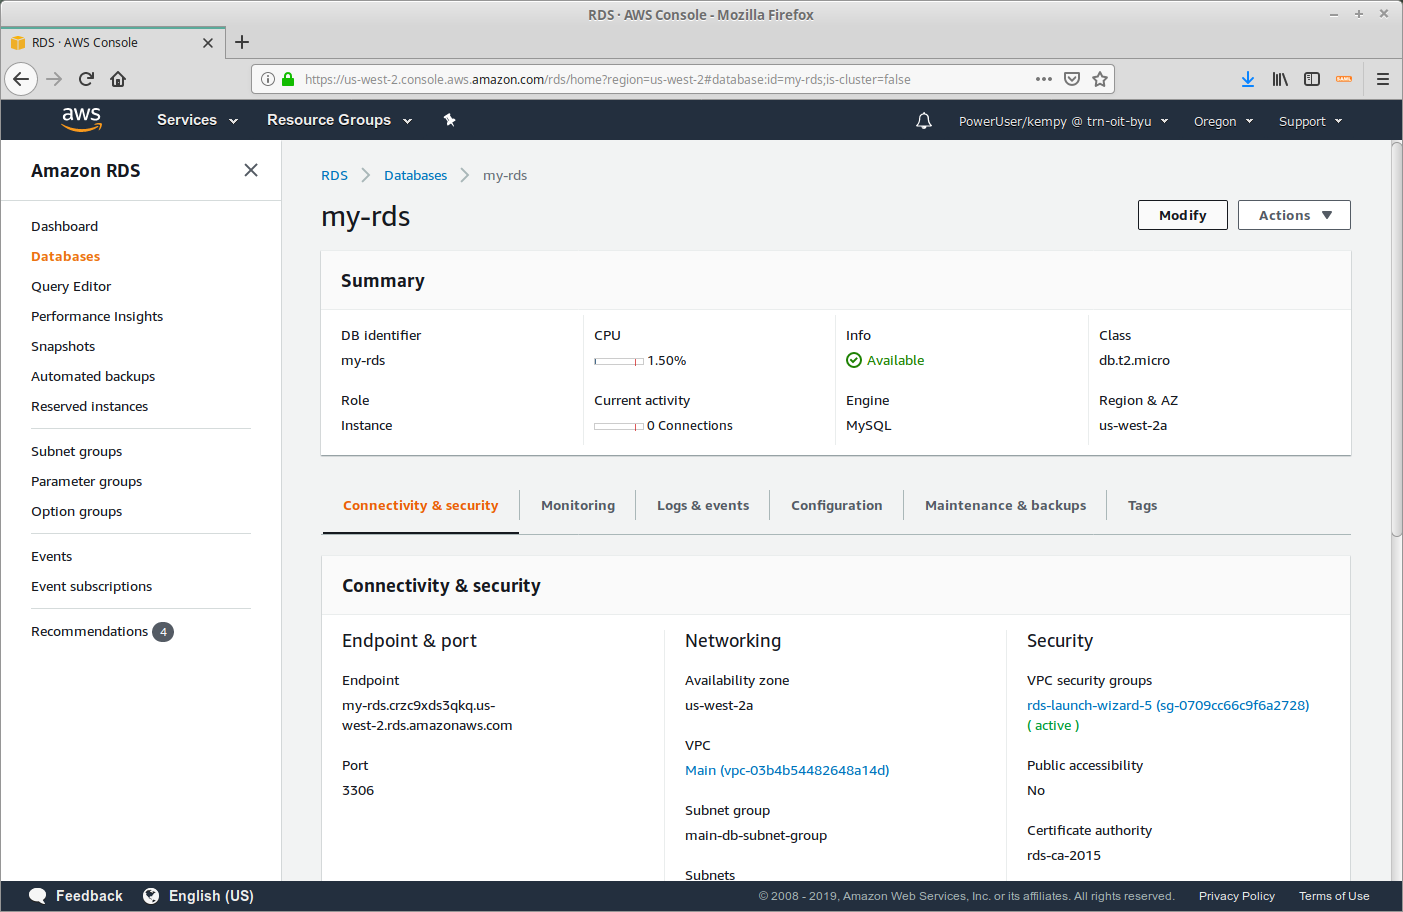Viewport: 1403px width, 912px height.
Task: Open Events in the sidebar
Action: (x=51, y=557)
